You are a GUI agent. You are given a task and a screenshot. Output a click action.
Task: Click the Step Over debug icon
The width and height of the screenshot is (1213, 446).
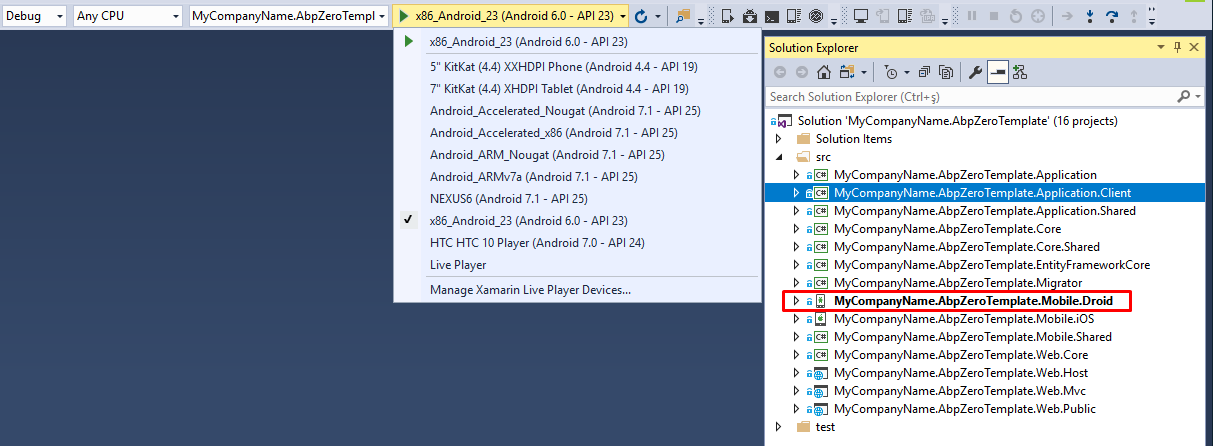pyautogui.click(x=1111, y=17)
